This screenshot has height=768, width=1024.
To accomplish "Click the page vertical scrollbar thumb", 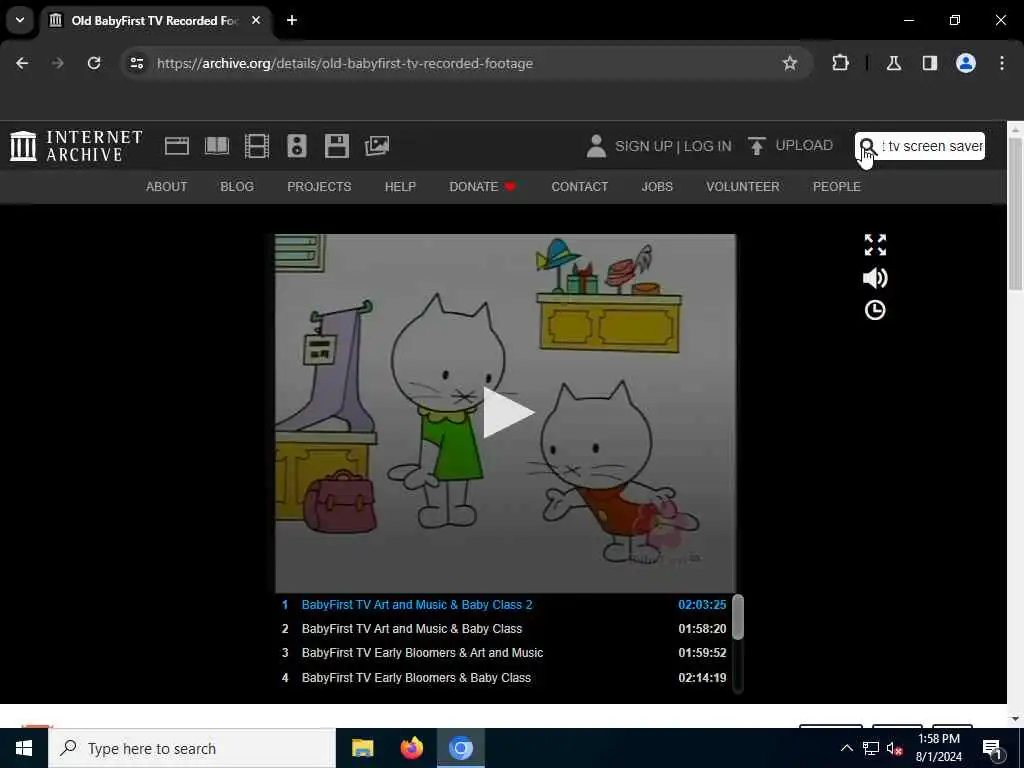I will (x=1015, y=213).
